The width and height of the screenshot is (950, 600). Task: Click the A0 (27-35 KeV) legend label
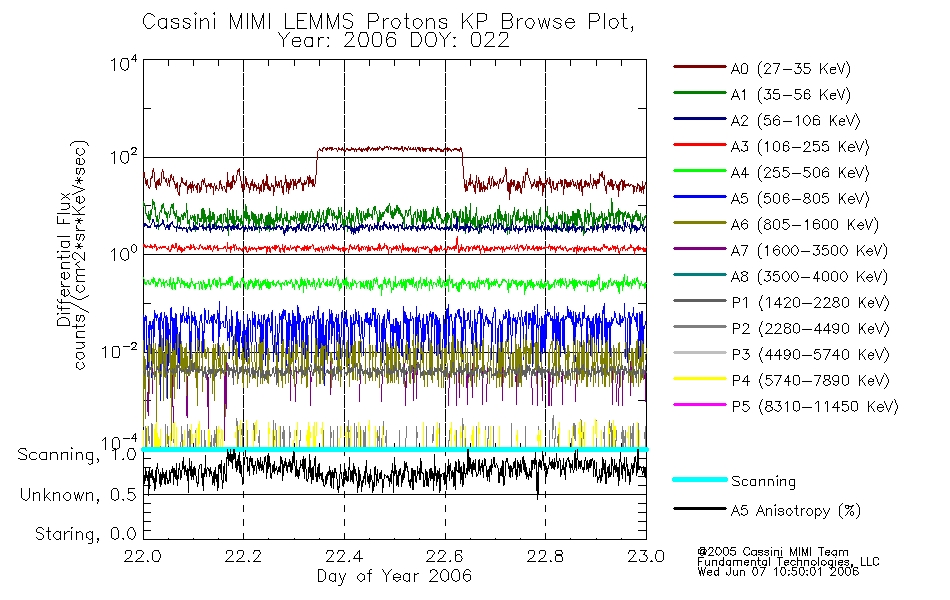tap(791, 69)
